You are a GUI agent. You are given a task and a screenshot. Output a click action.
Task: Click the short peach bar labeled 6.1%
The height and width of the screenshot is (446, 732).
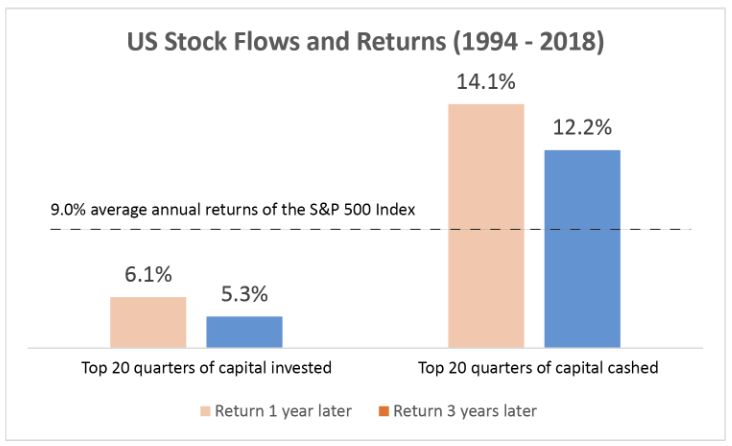[148, 321]
